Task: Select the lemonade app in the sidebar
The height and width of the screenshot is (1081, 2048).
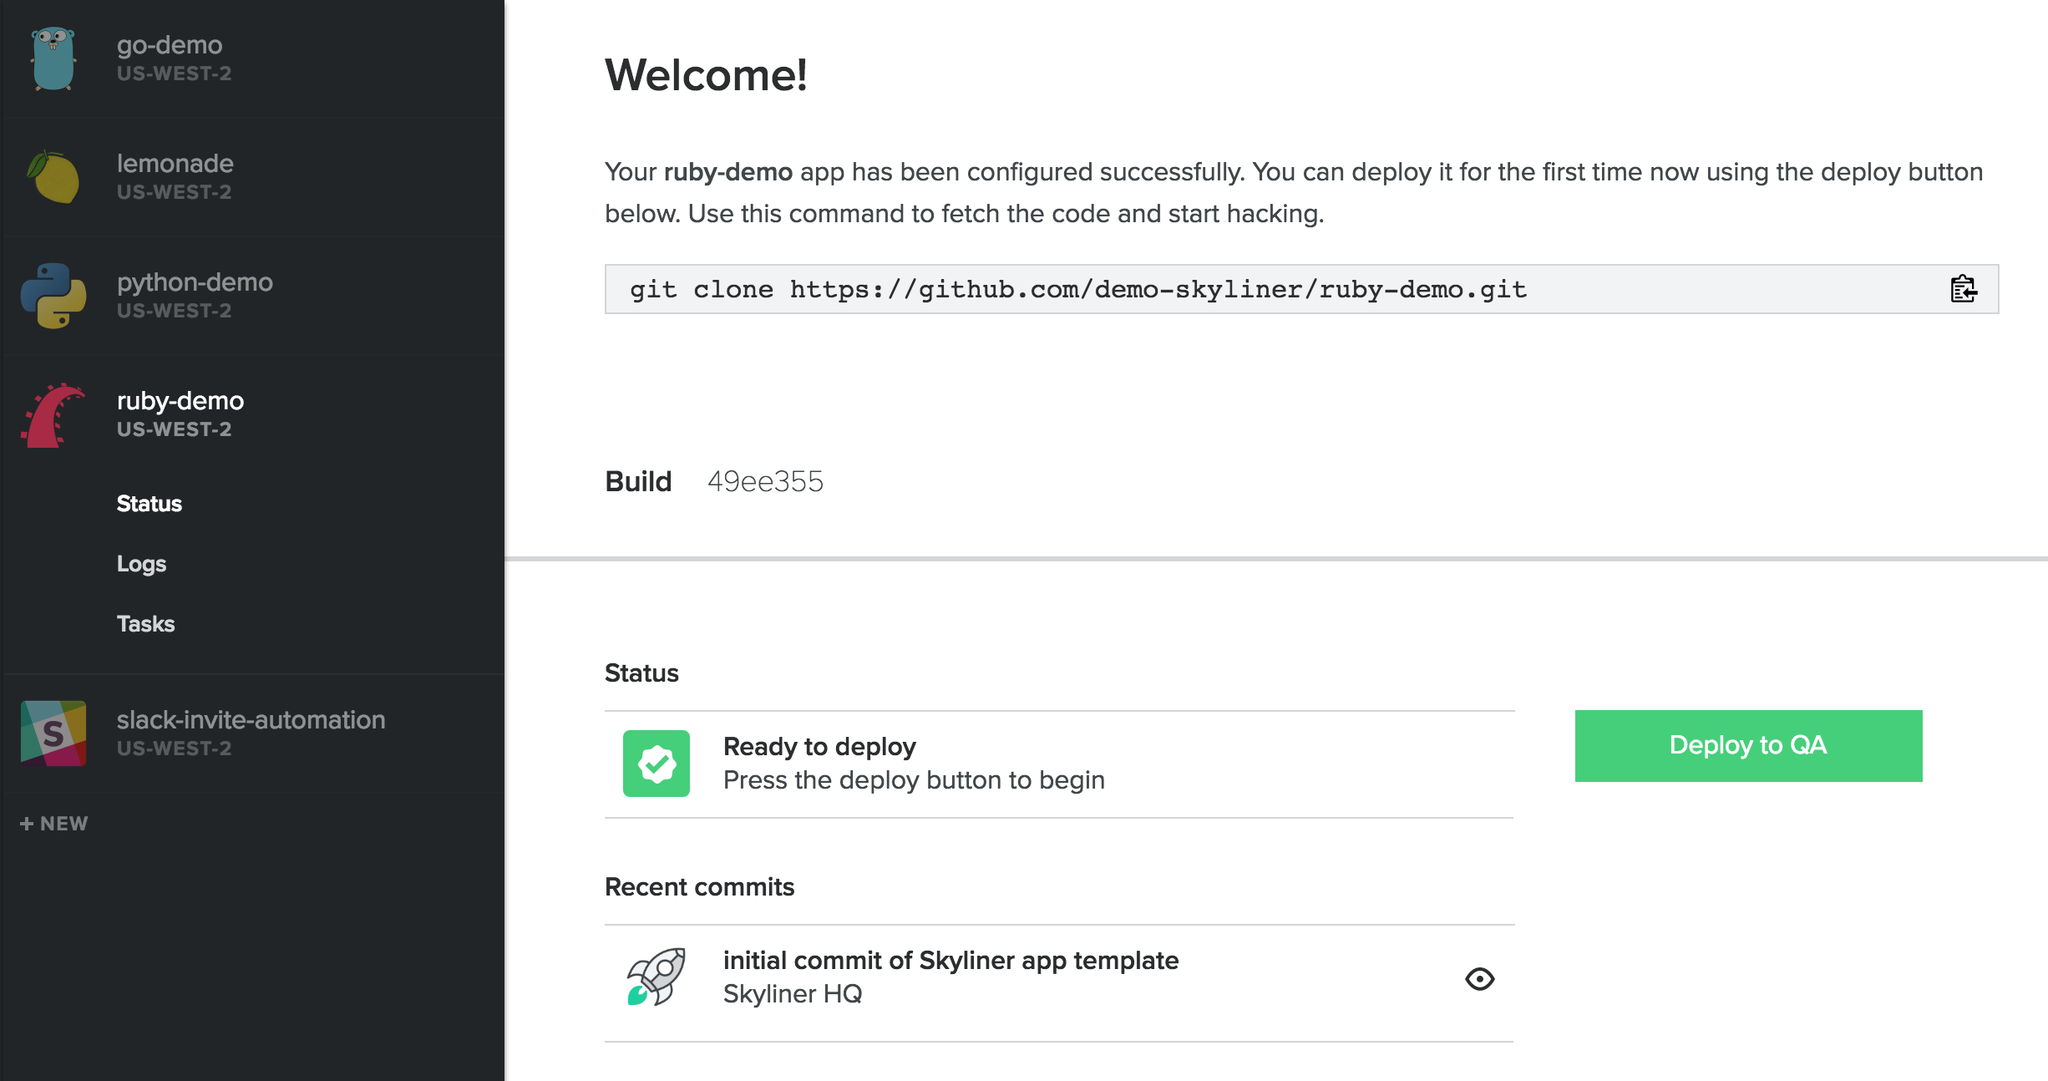Action: tap(175, 164)
